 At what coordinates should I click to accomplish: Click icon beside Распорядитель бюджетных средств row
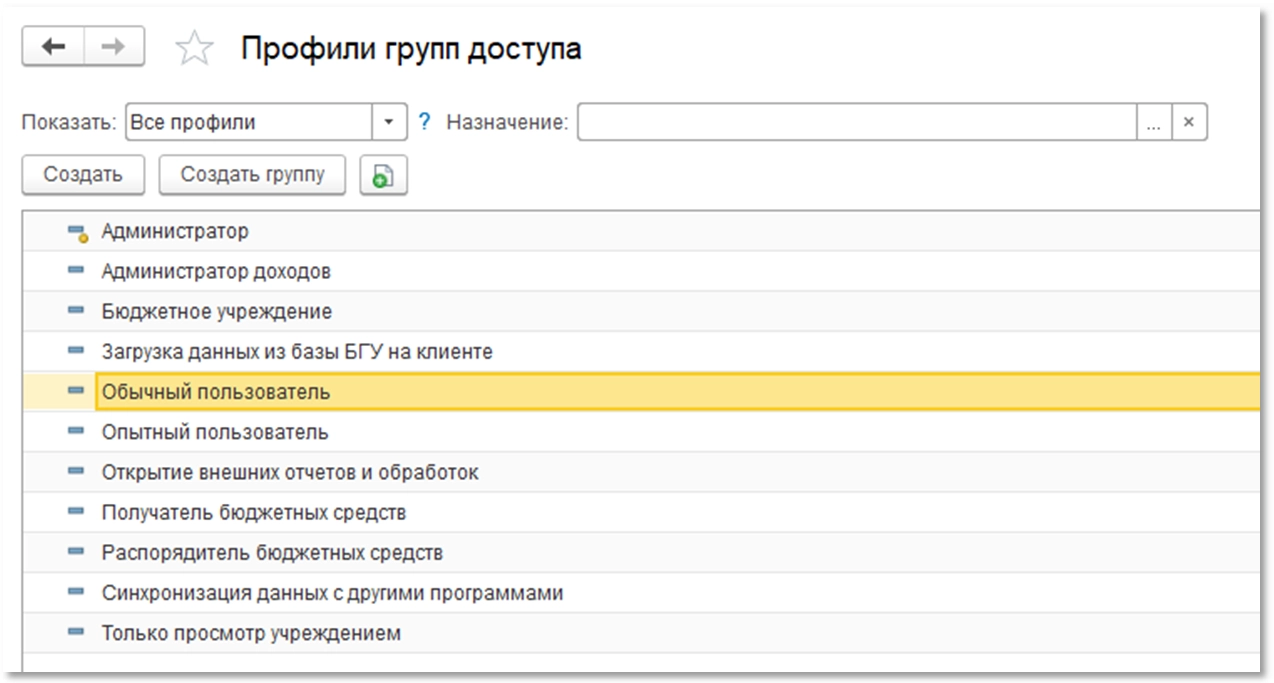(x=75, y=552)
